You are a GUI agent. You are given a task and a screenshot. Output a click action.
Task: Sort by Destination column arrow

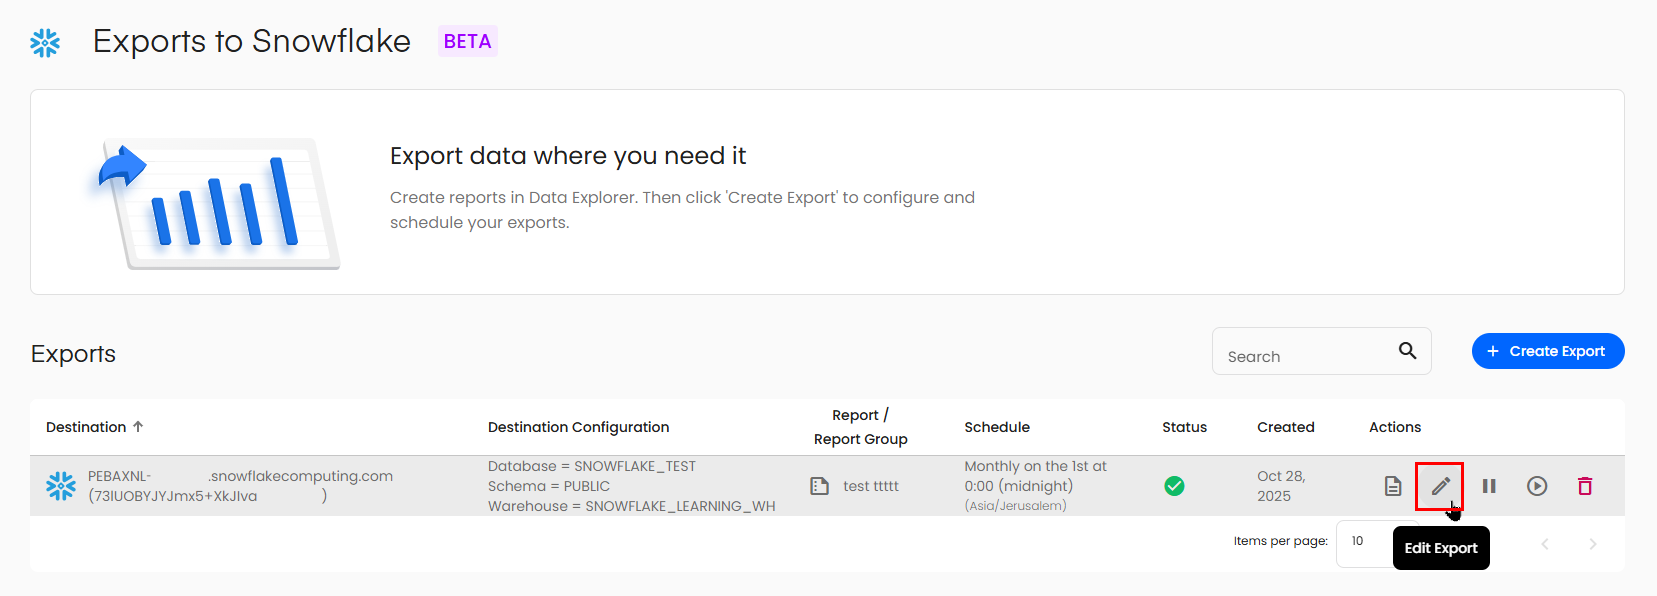tap(138, 427)
